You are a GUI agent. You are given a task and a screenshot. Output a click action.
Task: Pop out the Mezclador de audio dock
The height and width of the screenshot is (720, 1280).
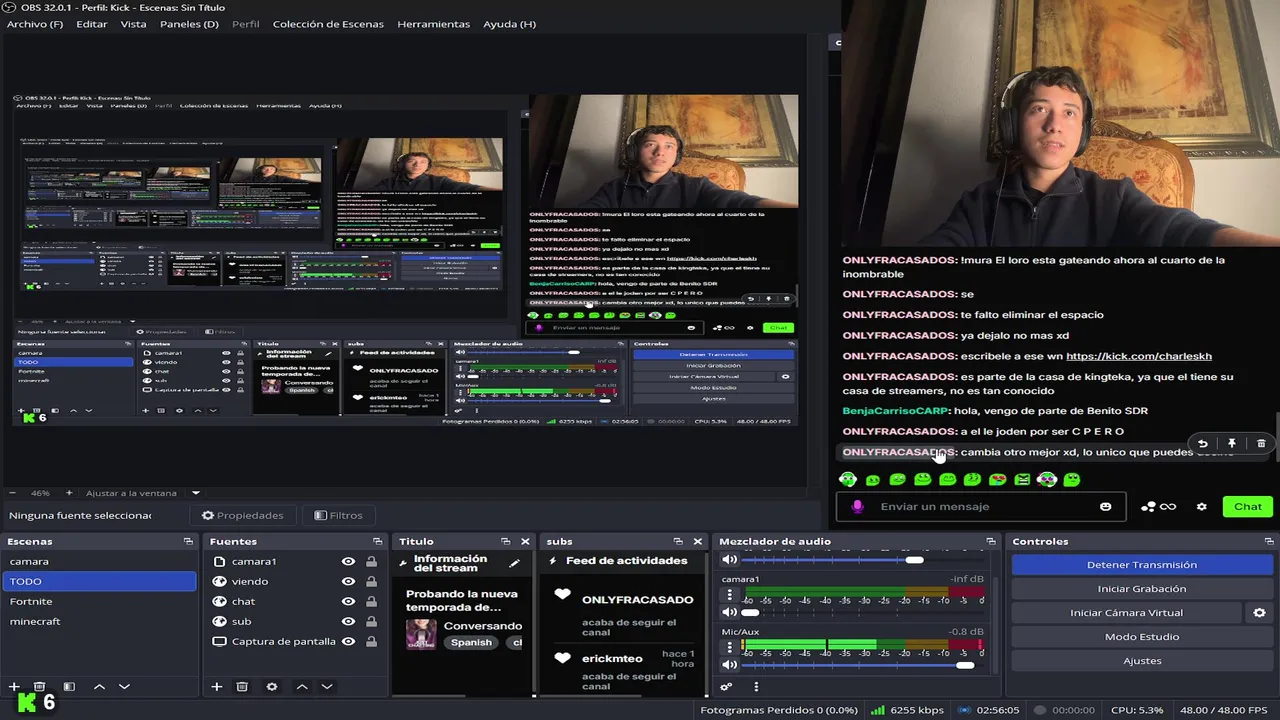(x=991, y=541)
